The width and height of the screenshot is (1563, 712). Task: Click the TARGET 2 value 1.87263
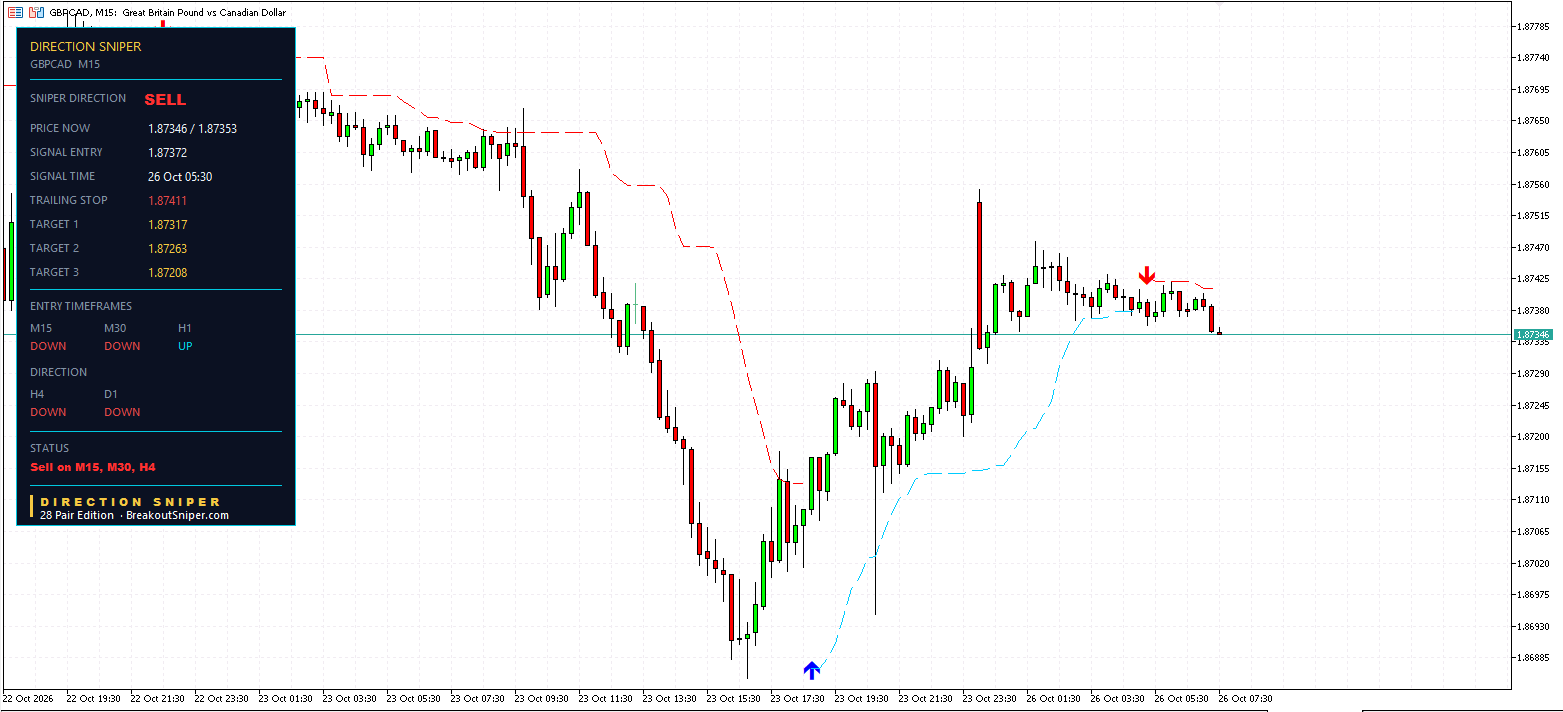tap(167, 249)
